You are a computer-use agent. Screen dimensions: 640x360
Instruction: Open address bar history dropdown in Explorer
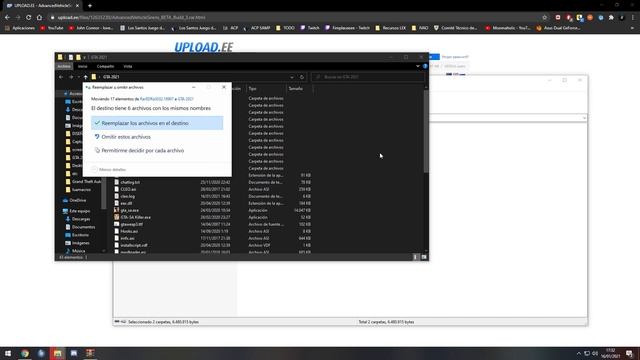292,77
